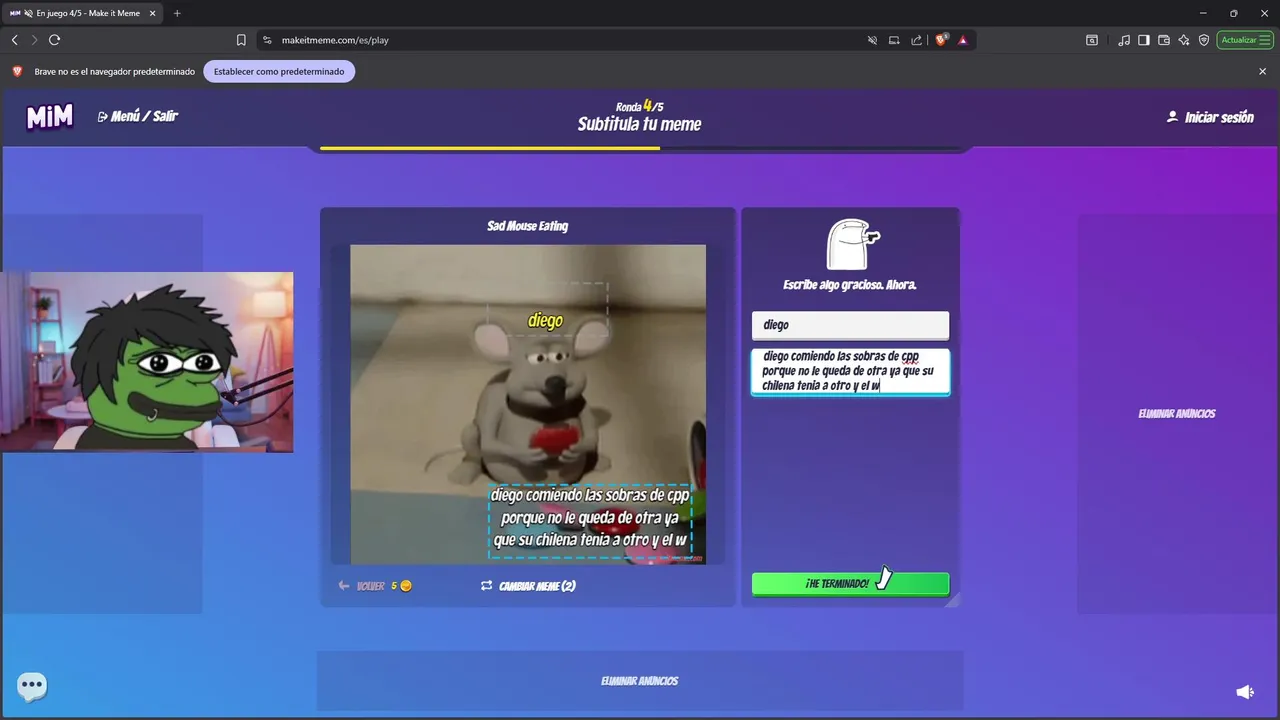Click the address bar URL
The width and height of the screenshot is (1280, 720).
pos(335,40)
